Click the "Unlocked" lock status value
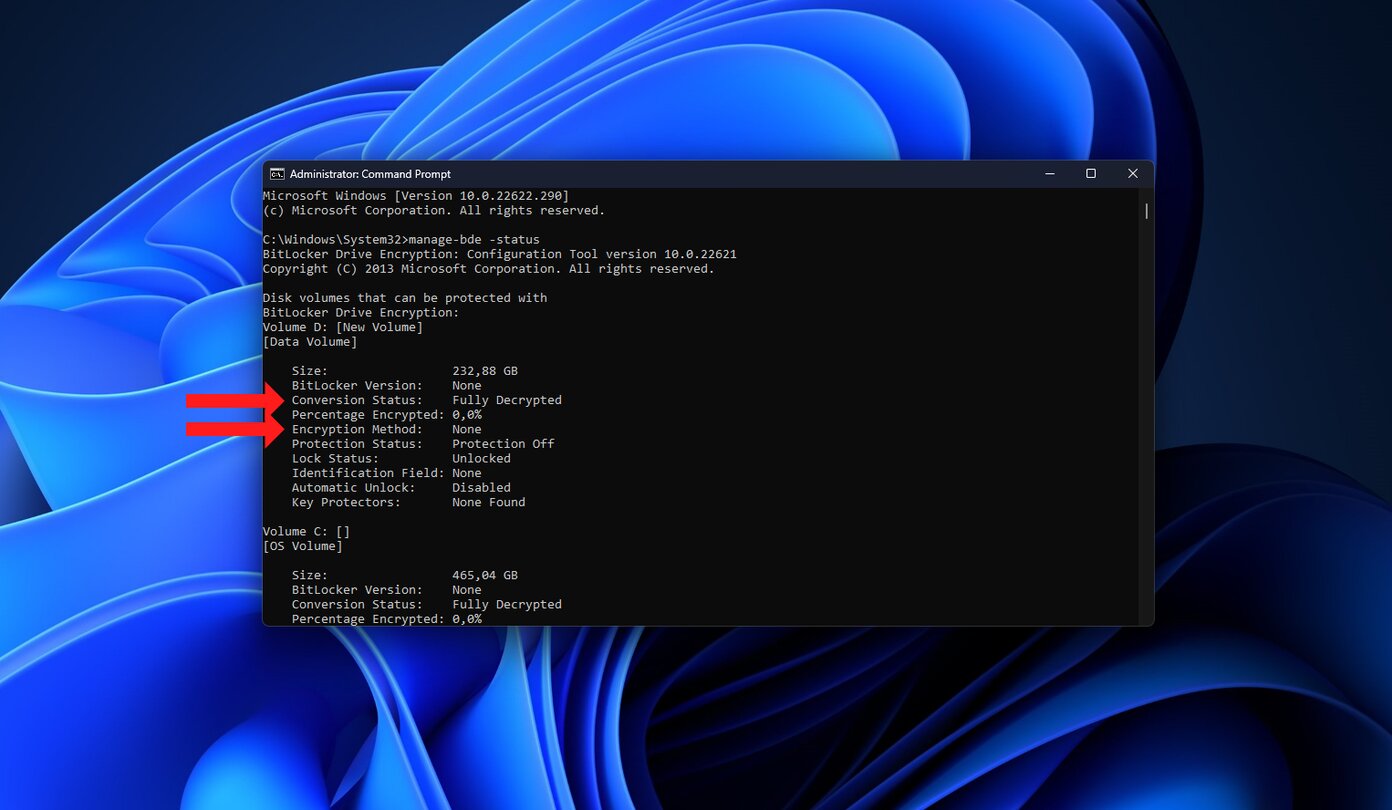 [x=481, y=459]
